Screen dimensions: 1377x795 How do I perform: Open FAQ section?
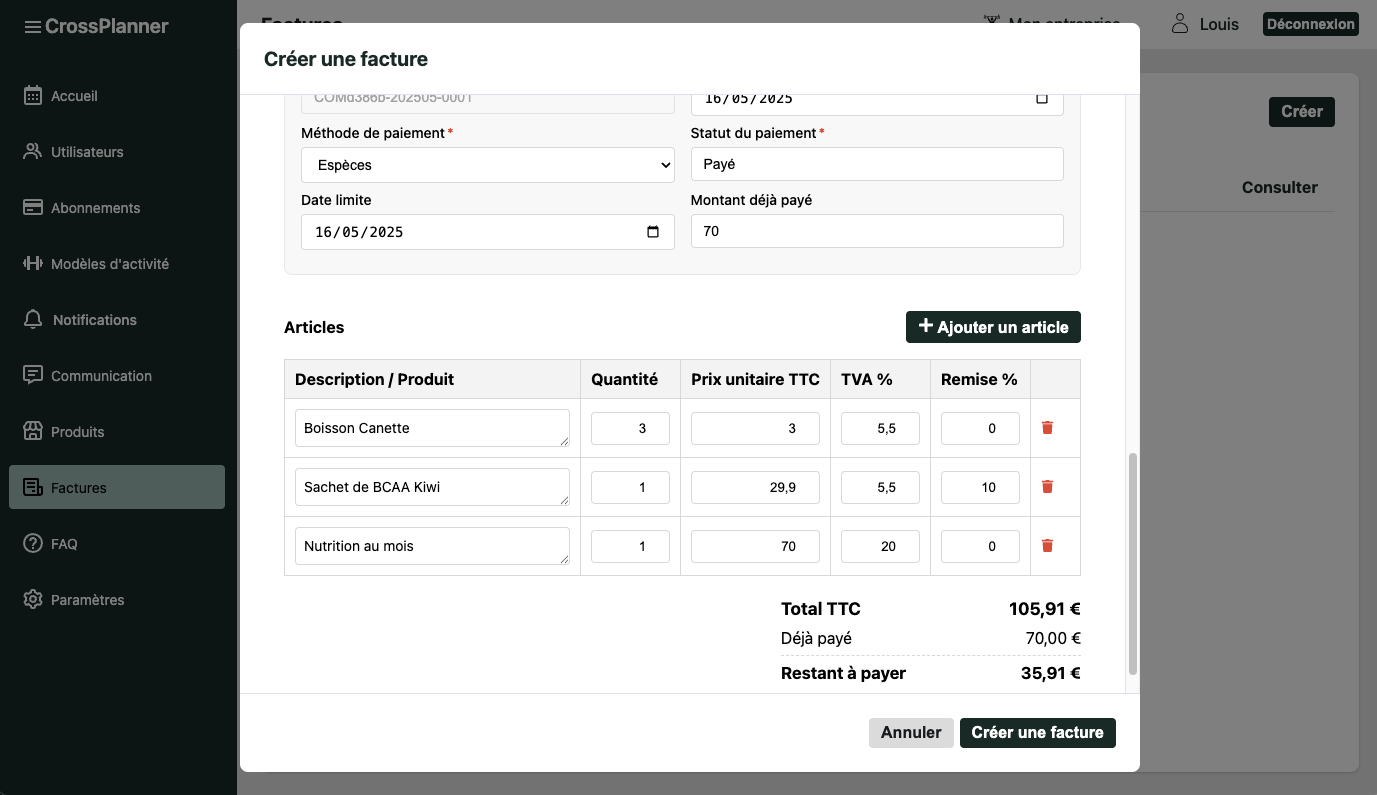pos(117,544)
